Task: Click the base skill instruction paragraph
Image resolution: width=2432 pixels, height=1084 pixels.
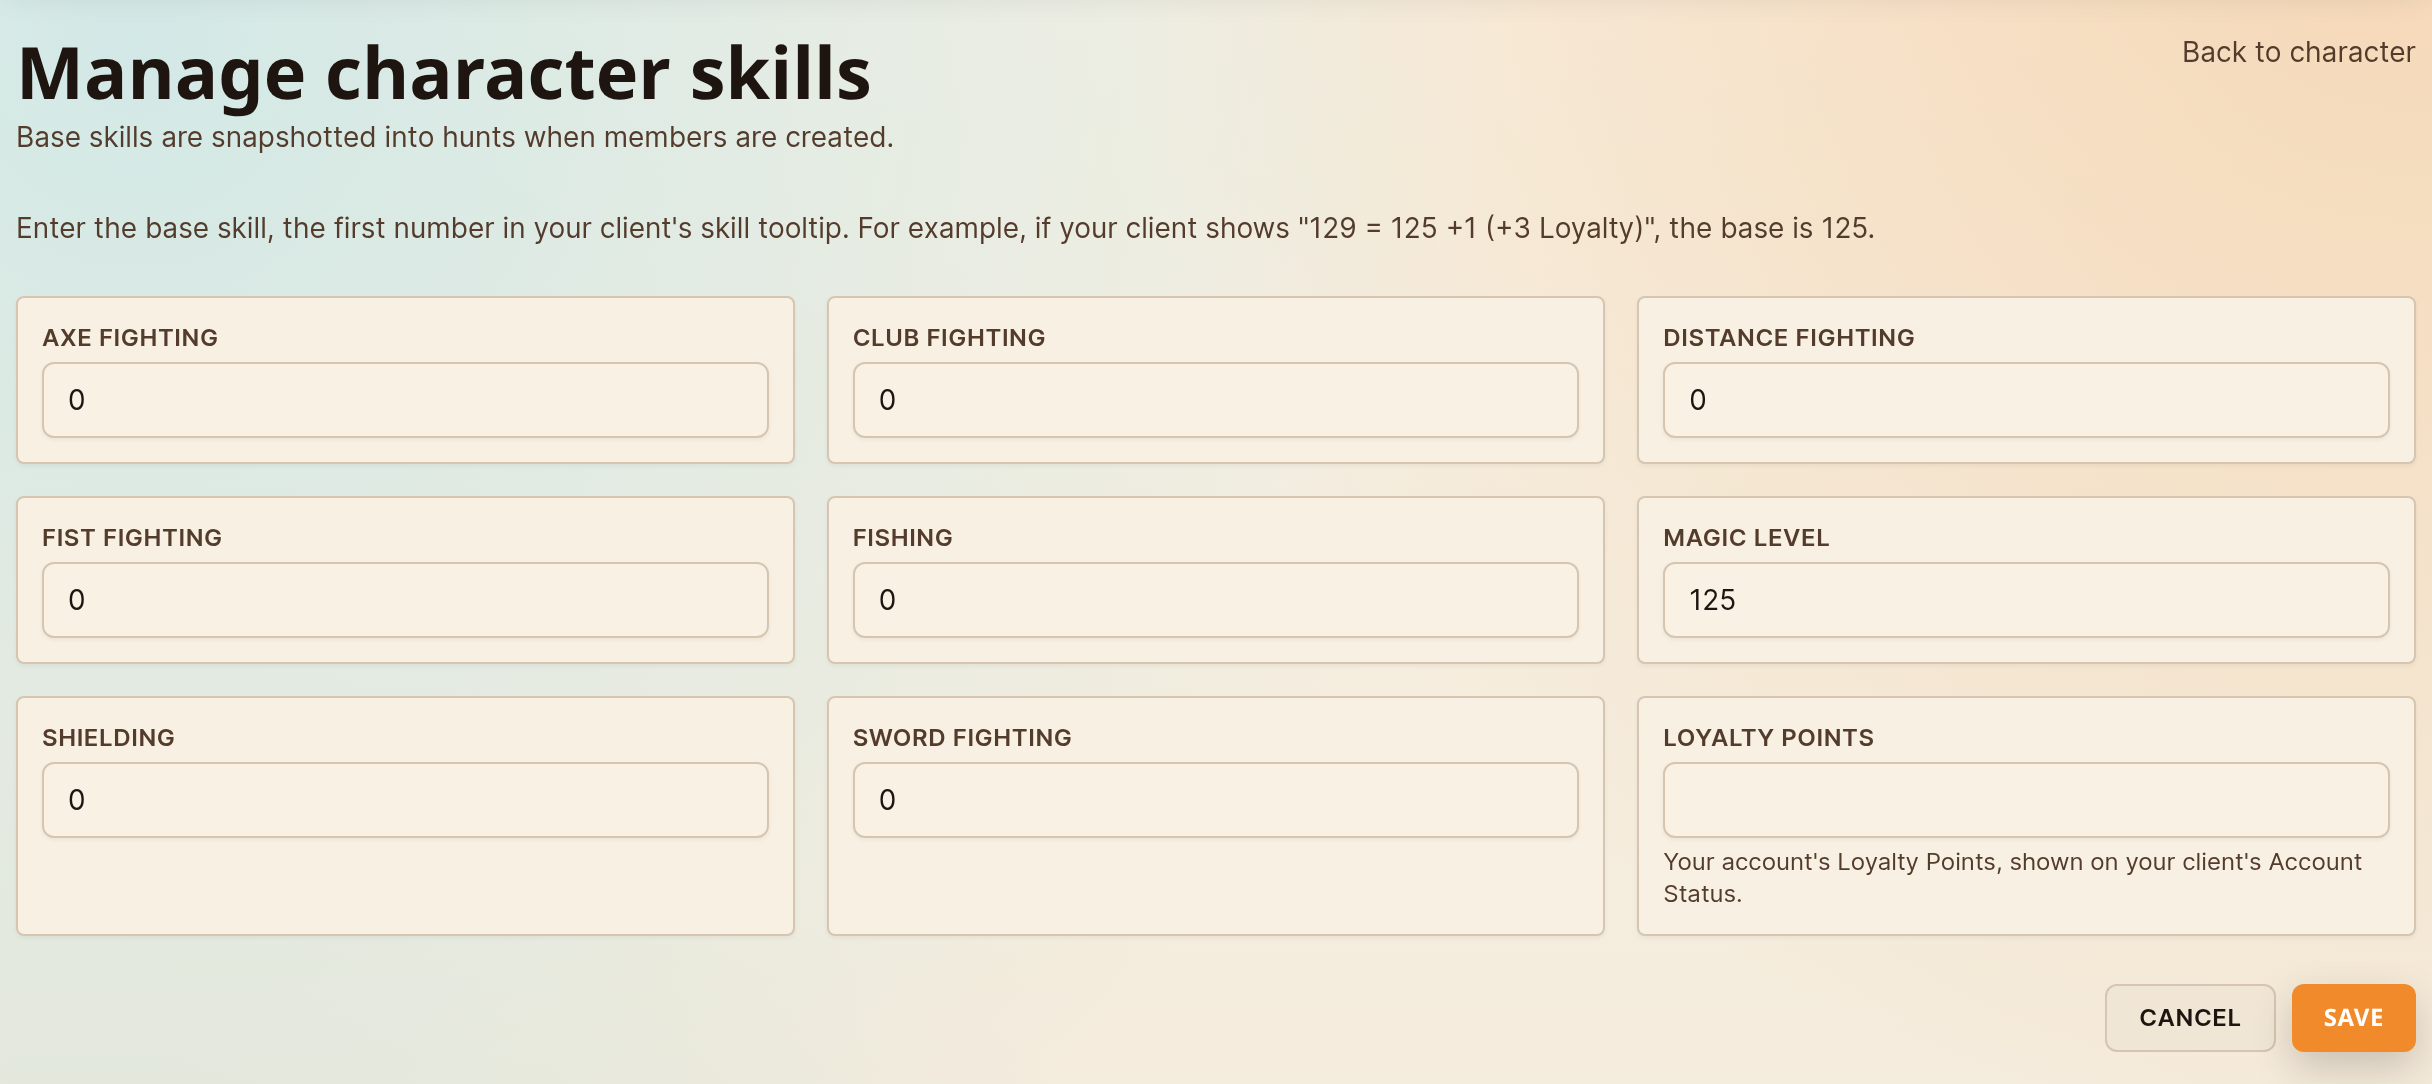Action: [x=945, y=228]
